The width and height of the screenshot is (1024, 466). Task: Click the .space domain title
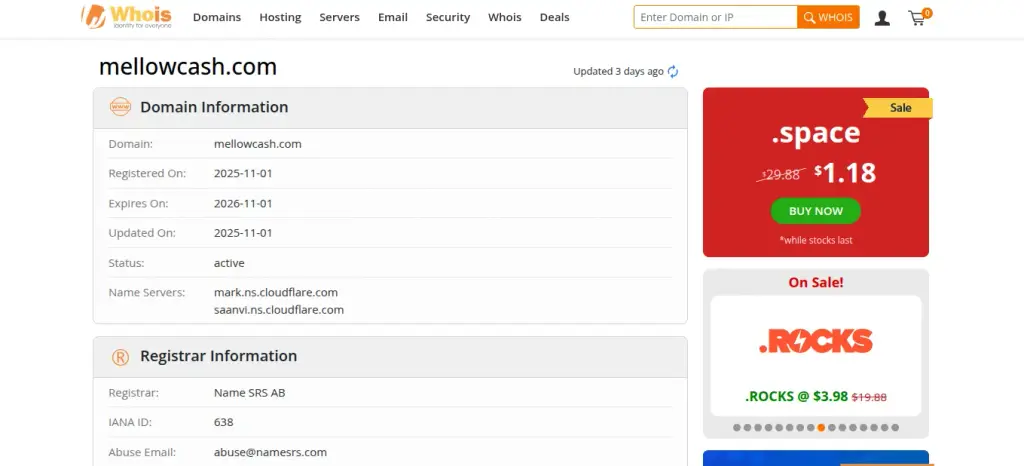coord(816,133)
